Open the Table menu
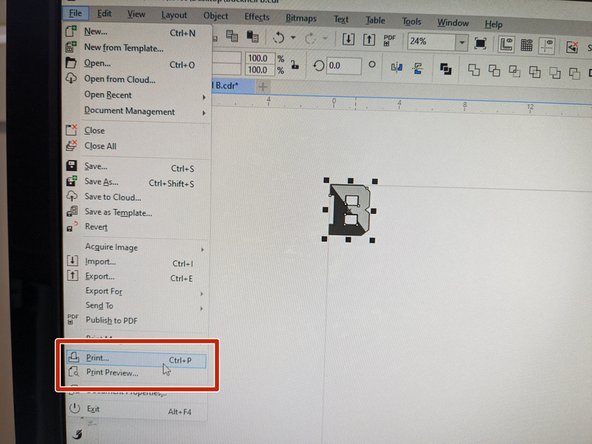This screenshot has width=592, height=444. (375, 20)
